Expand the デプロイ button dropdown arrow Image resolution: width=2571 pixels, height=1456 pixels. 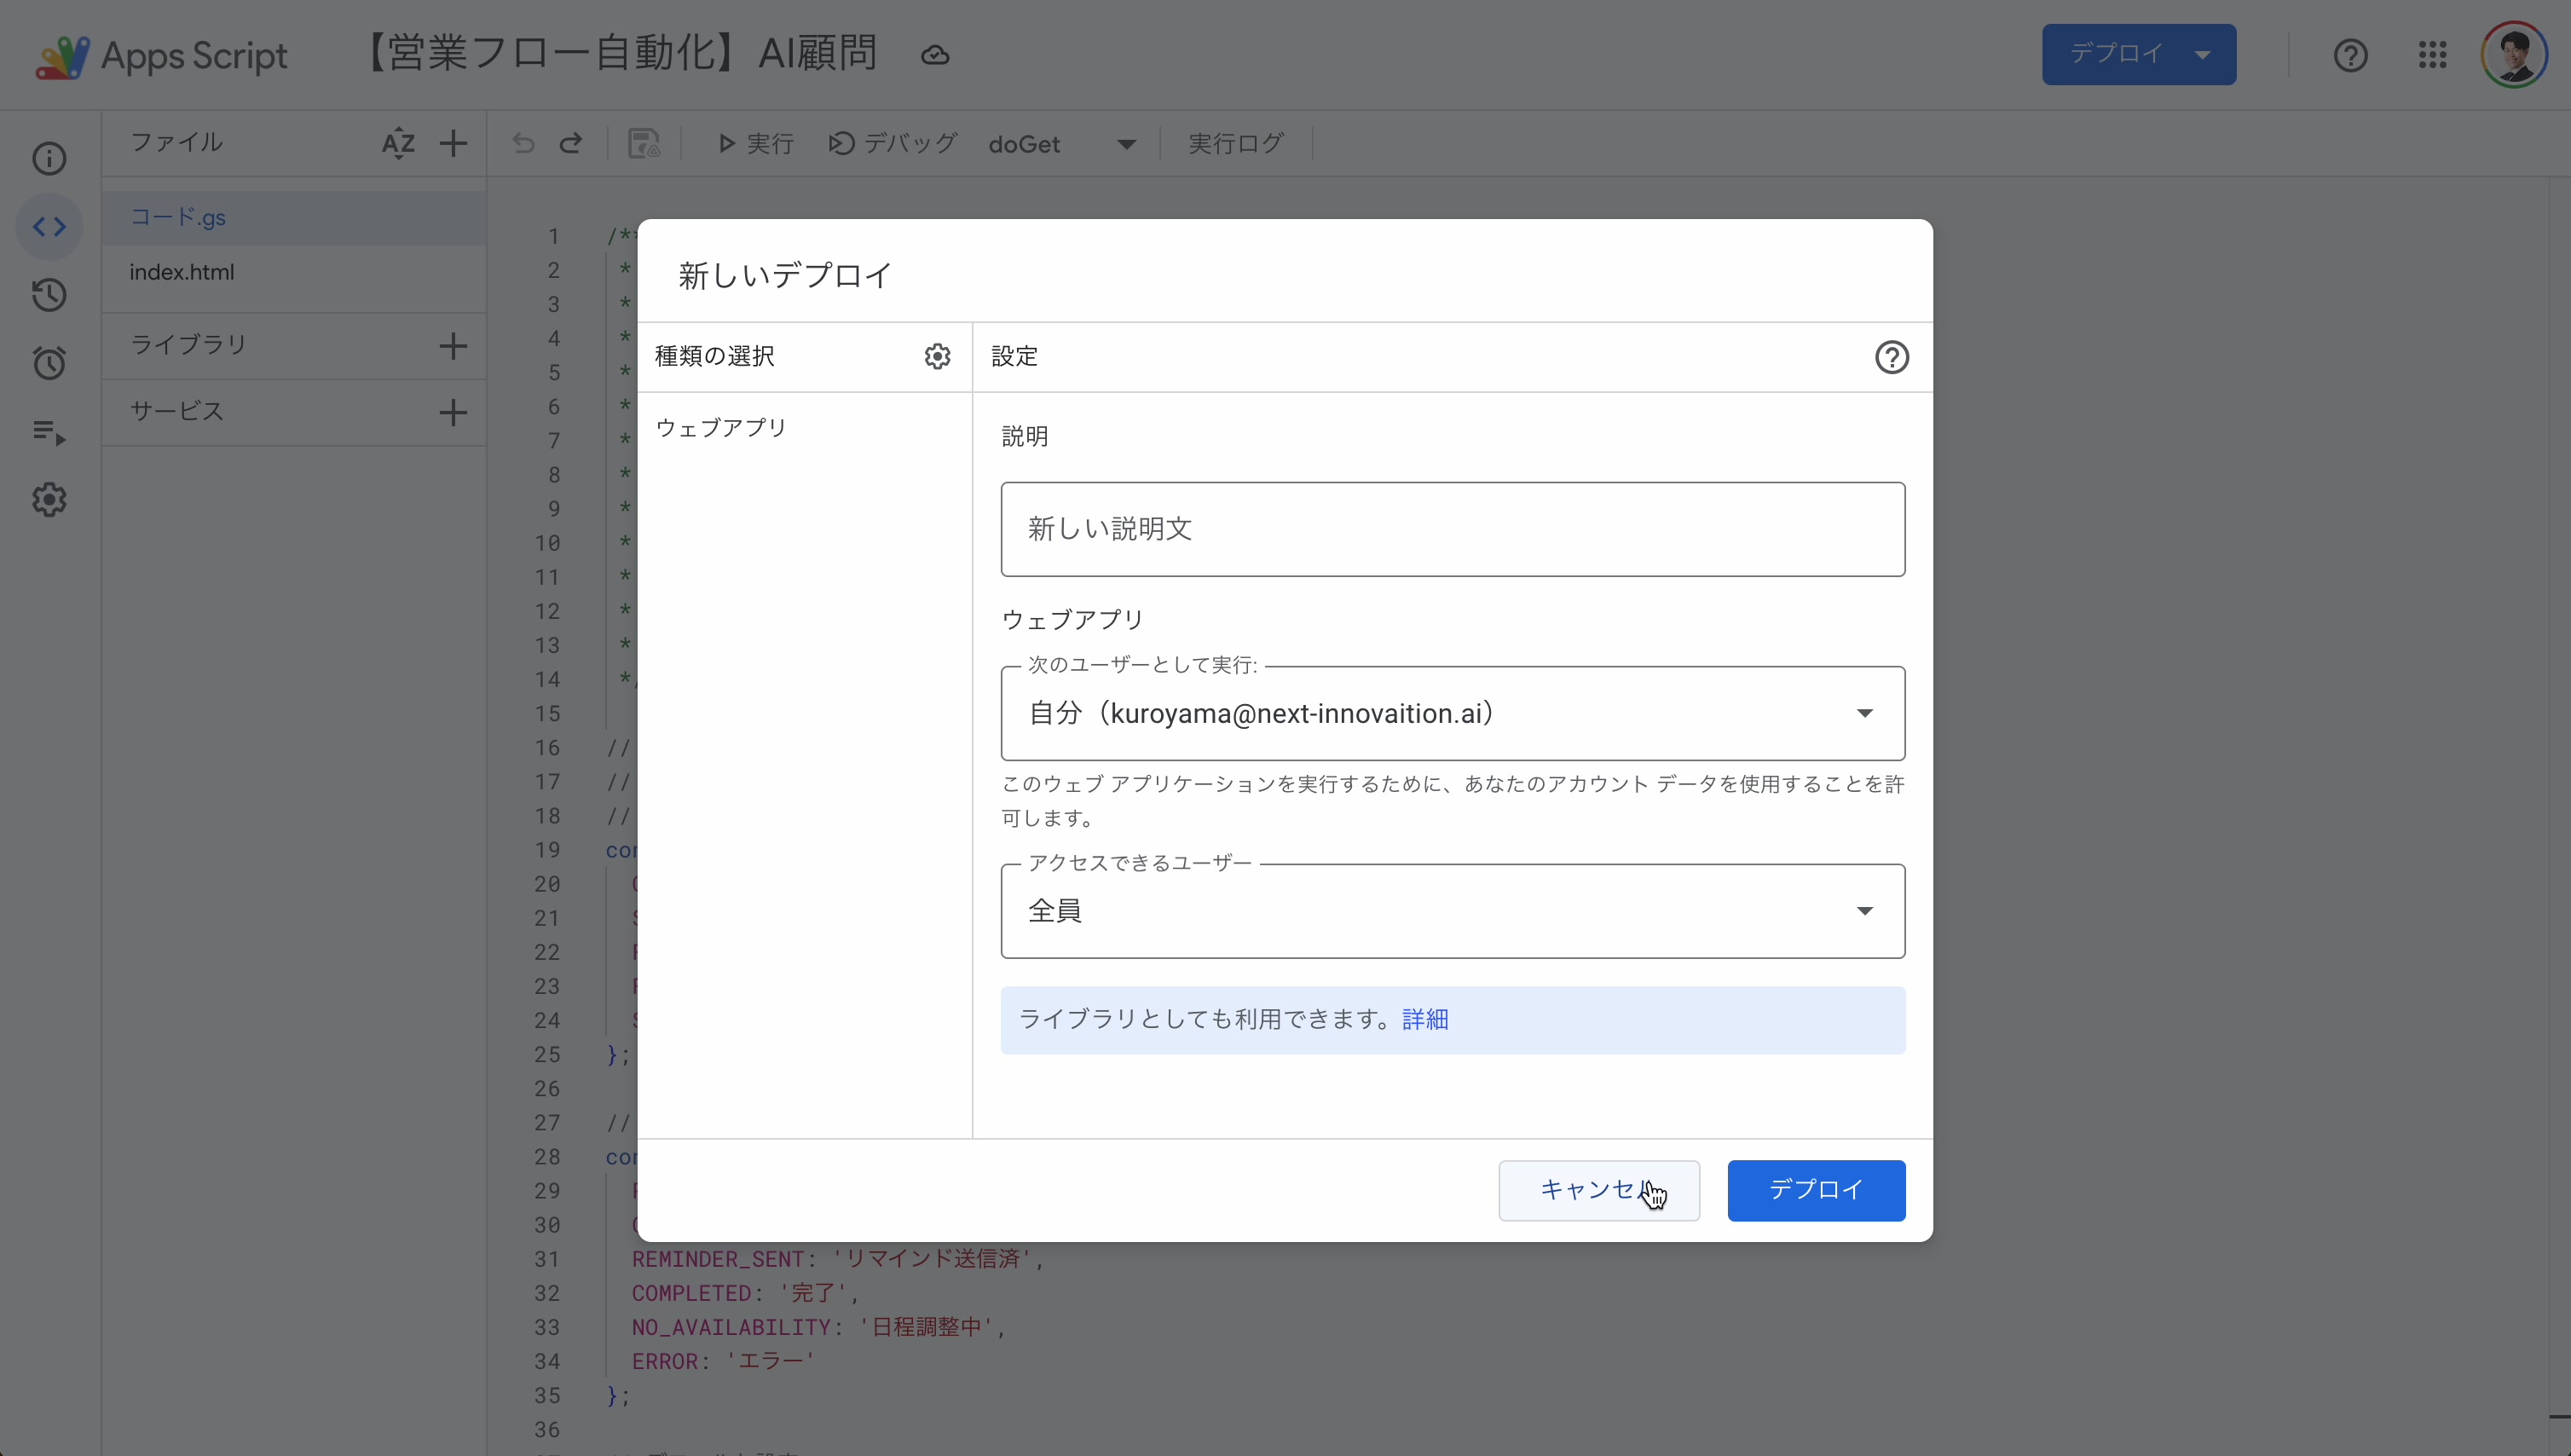pos(2203,54)
